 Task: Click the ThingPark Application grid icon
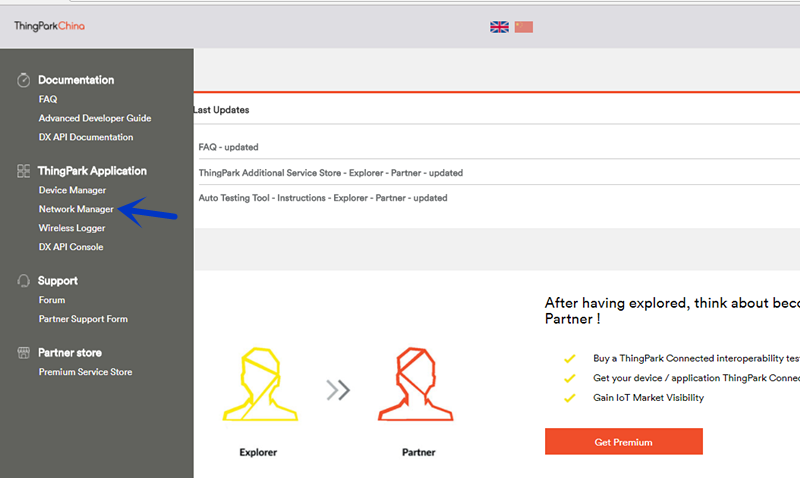click(x=23, y=171)
